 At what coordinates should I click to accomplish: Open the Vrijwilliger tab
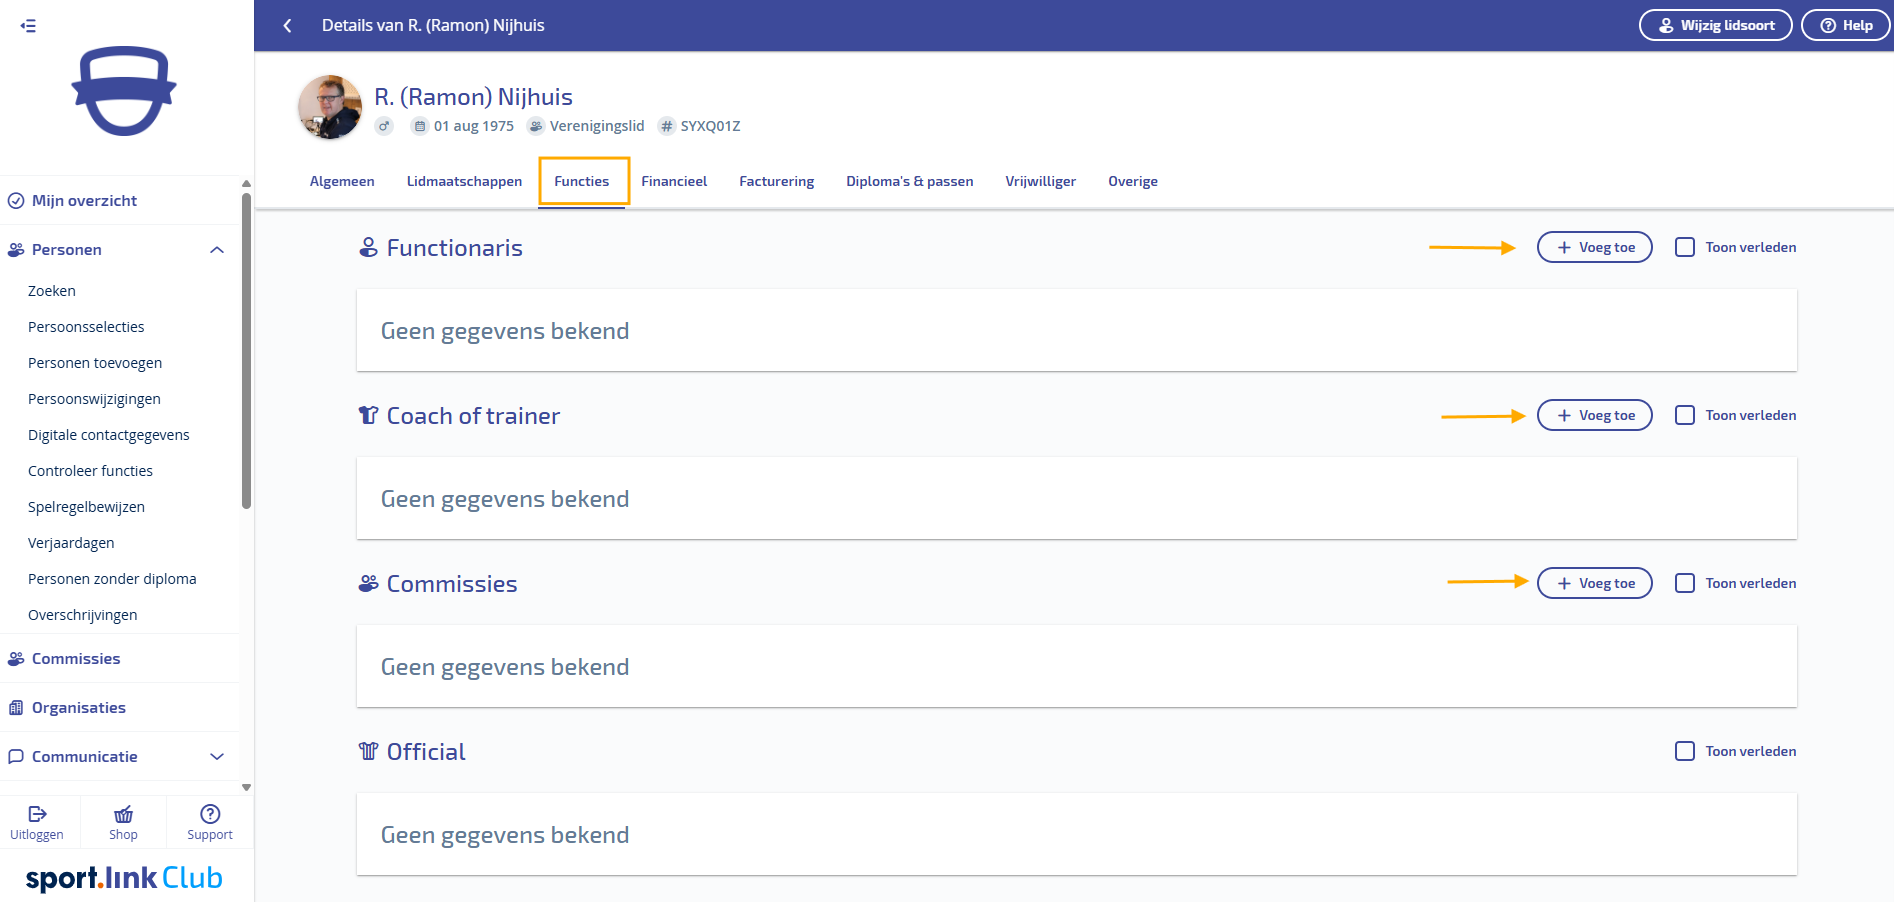(x=1041, y=182)
